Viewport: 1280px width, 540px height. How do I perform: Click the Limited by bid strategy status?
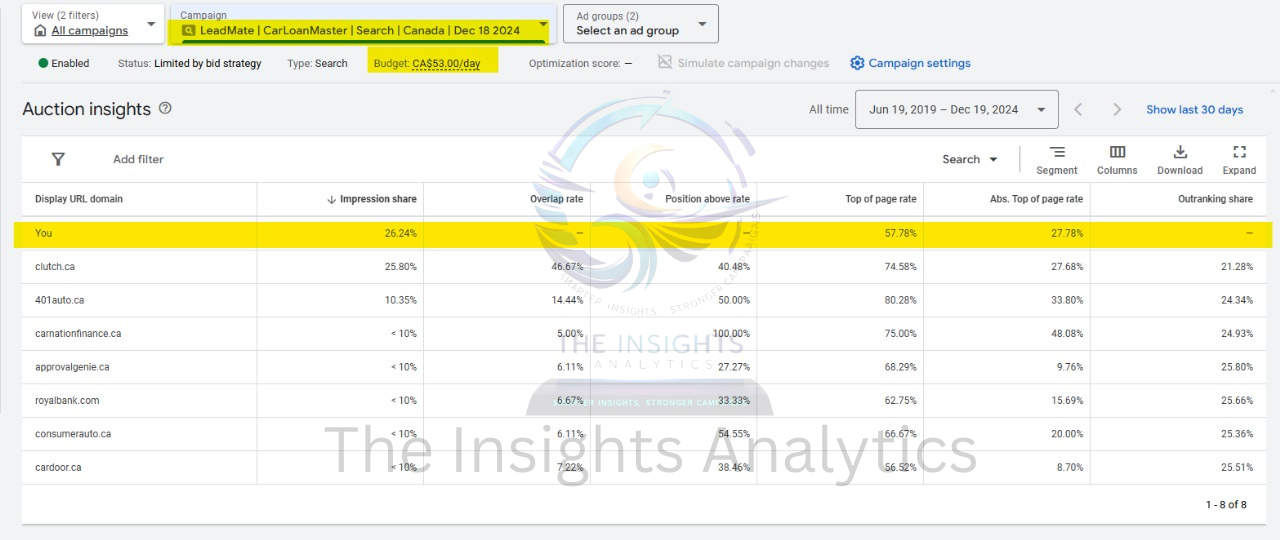coord(208,63)
